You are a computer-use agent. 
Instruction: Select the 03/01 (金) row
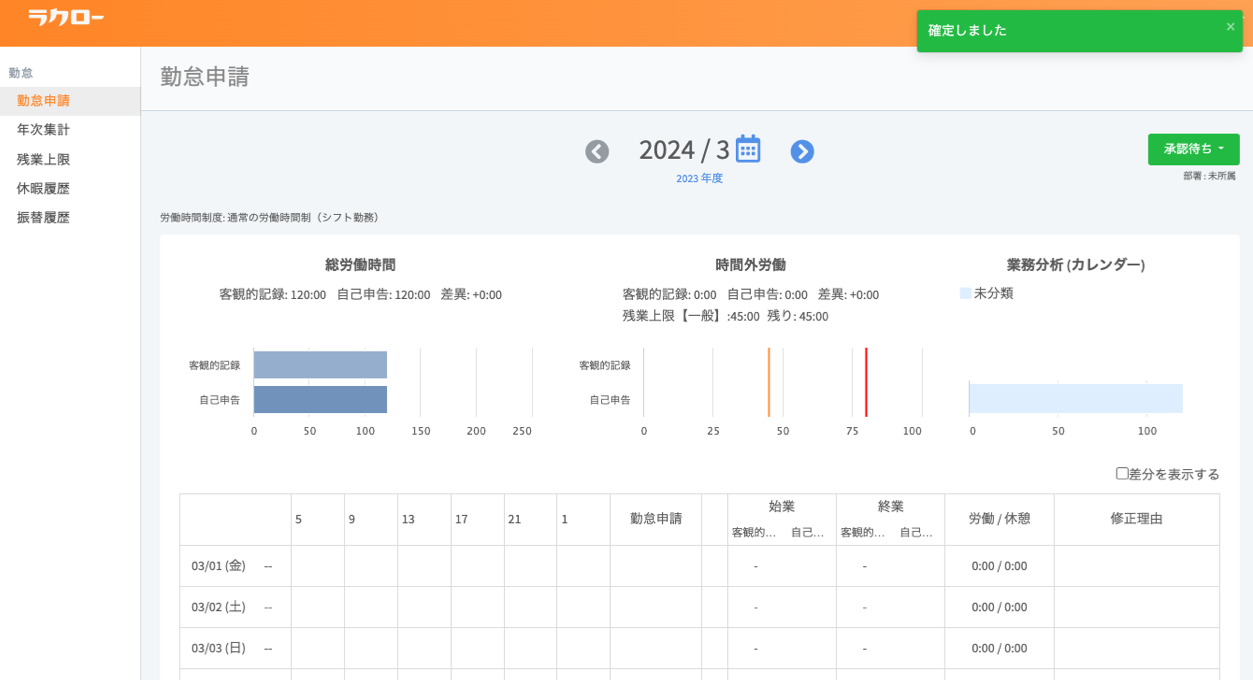(218, 566)
